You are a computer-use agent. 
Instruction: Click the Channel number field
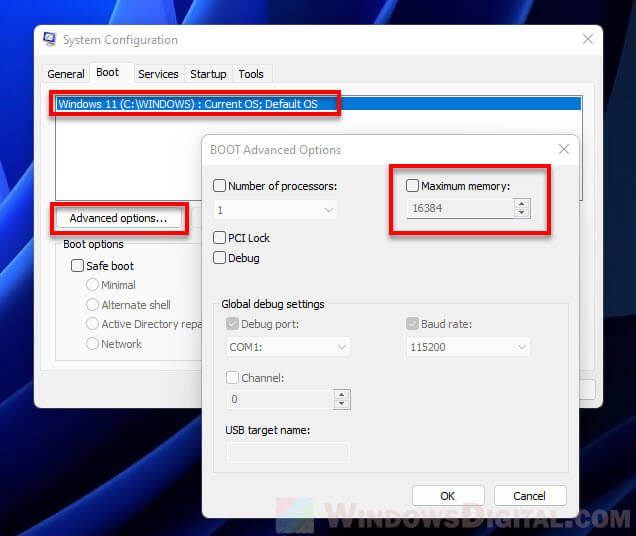pyautogui.click(x=280, y=399)
